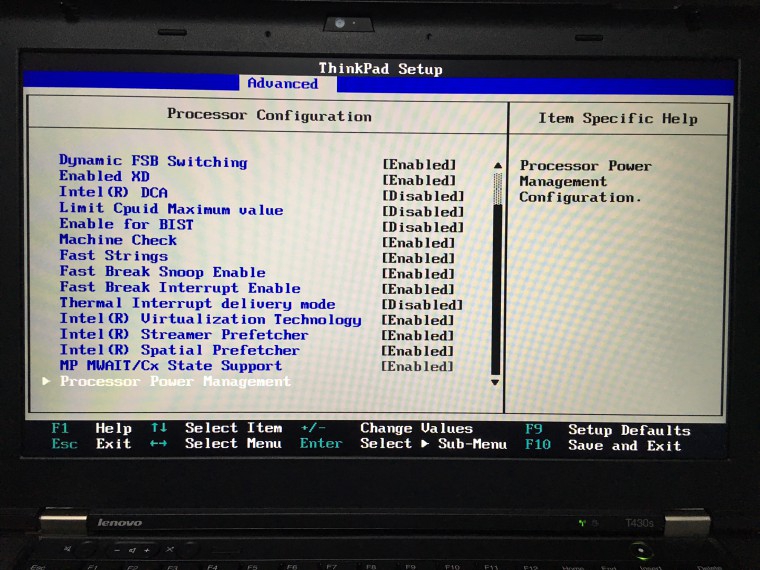Change Thermal Interrupt delivery mode value
This screenshot has height=570, width=760.
(x=422, y=304)
